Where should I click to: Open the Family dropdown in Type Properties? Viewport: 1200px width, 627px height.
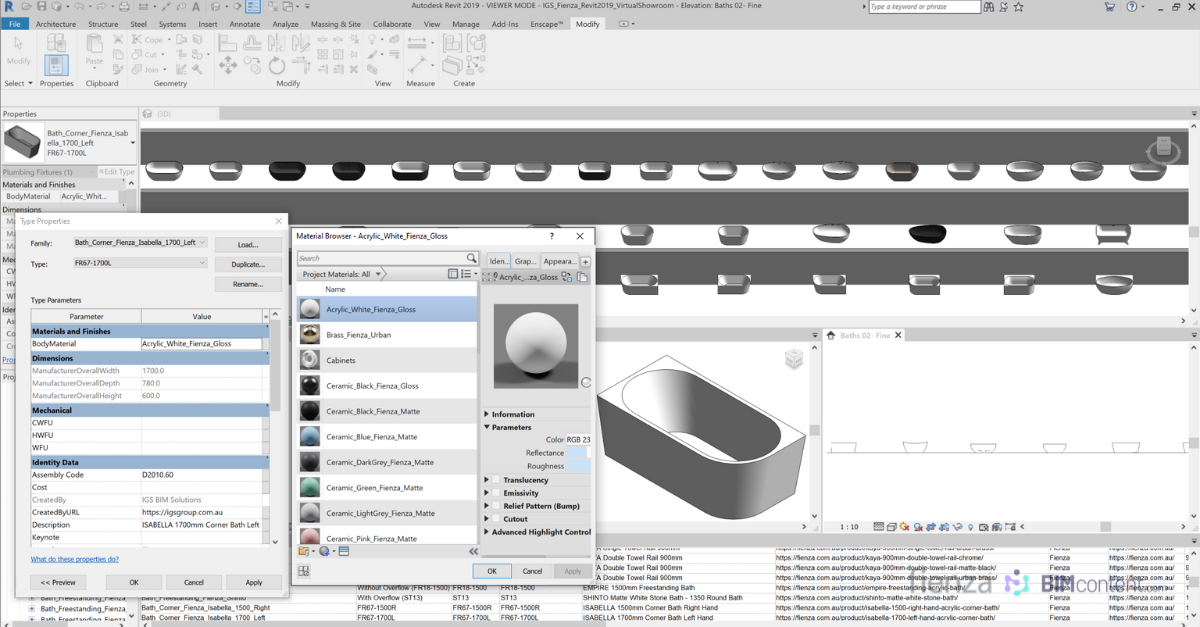(140, 242)
